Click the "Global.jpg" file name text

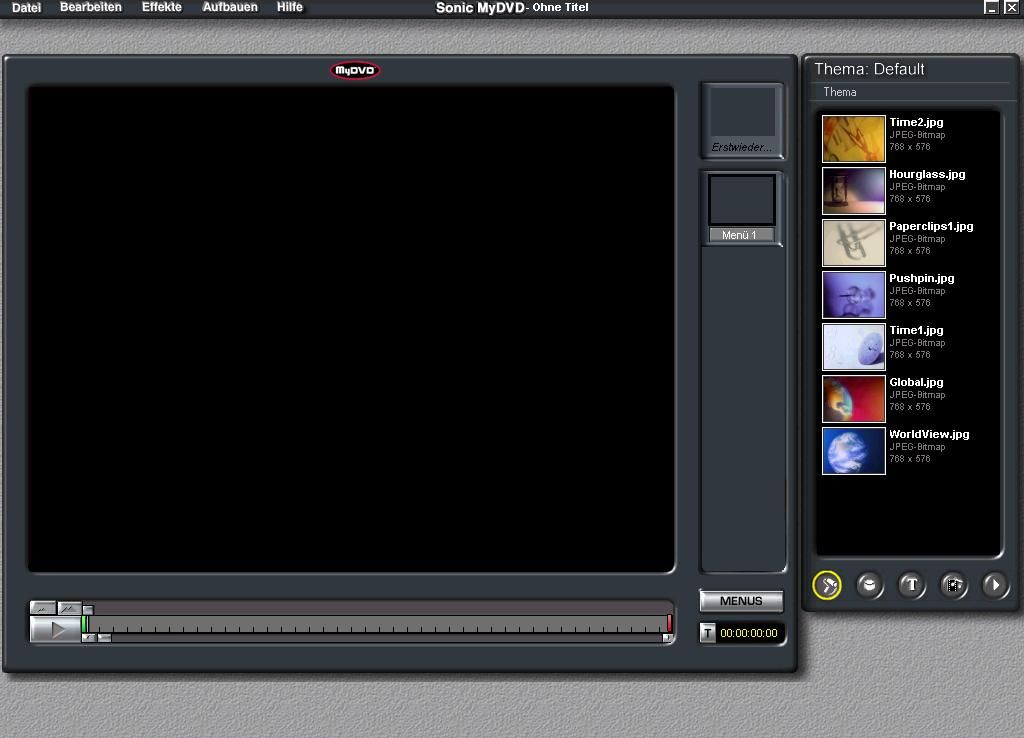click(x=916, y=382)
